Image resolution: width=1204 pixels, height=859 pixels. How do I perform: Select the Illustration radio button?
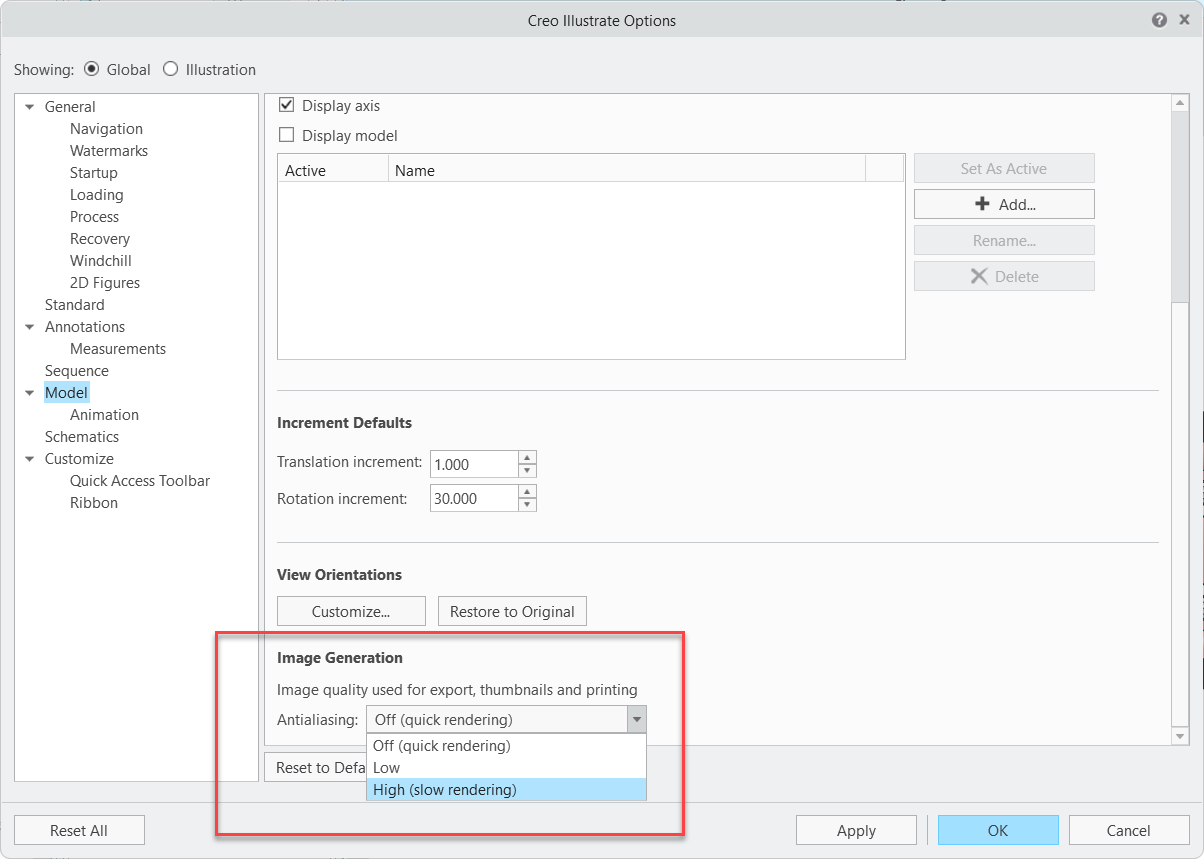pyautogui.click(x=170, y=69)
